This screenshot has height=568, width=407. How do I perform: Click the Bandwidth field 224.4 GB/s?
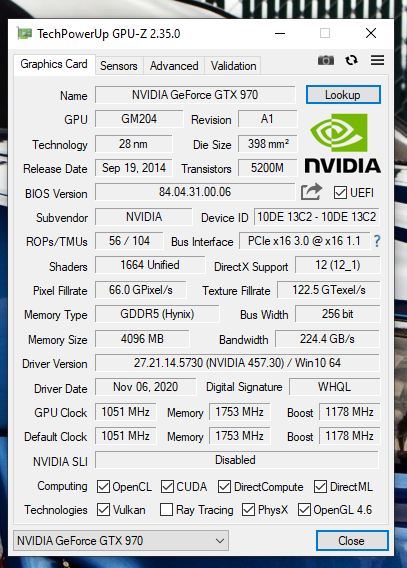coord(327,339)
